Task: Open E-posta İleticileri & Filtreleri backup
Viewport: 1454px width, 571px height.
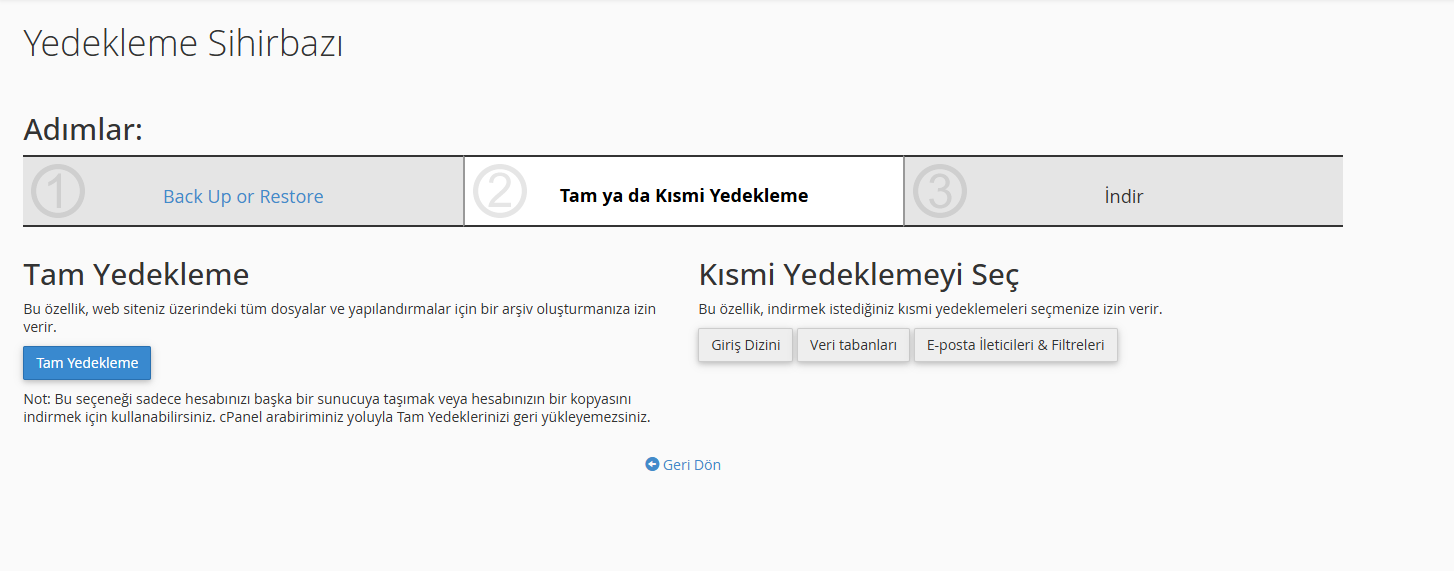Action: 1015,345
